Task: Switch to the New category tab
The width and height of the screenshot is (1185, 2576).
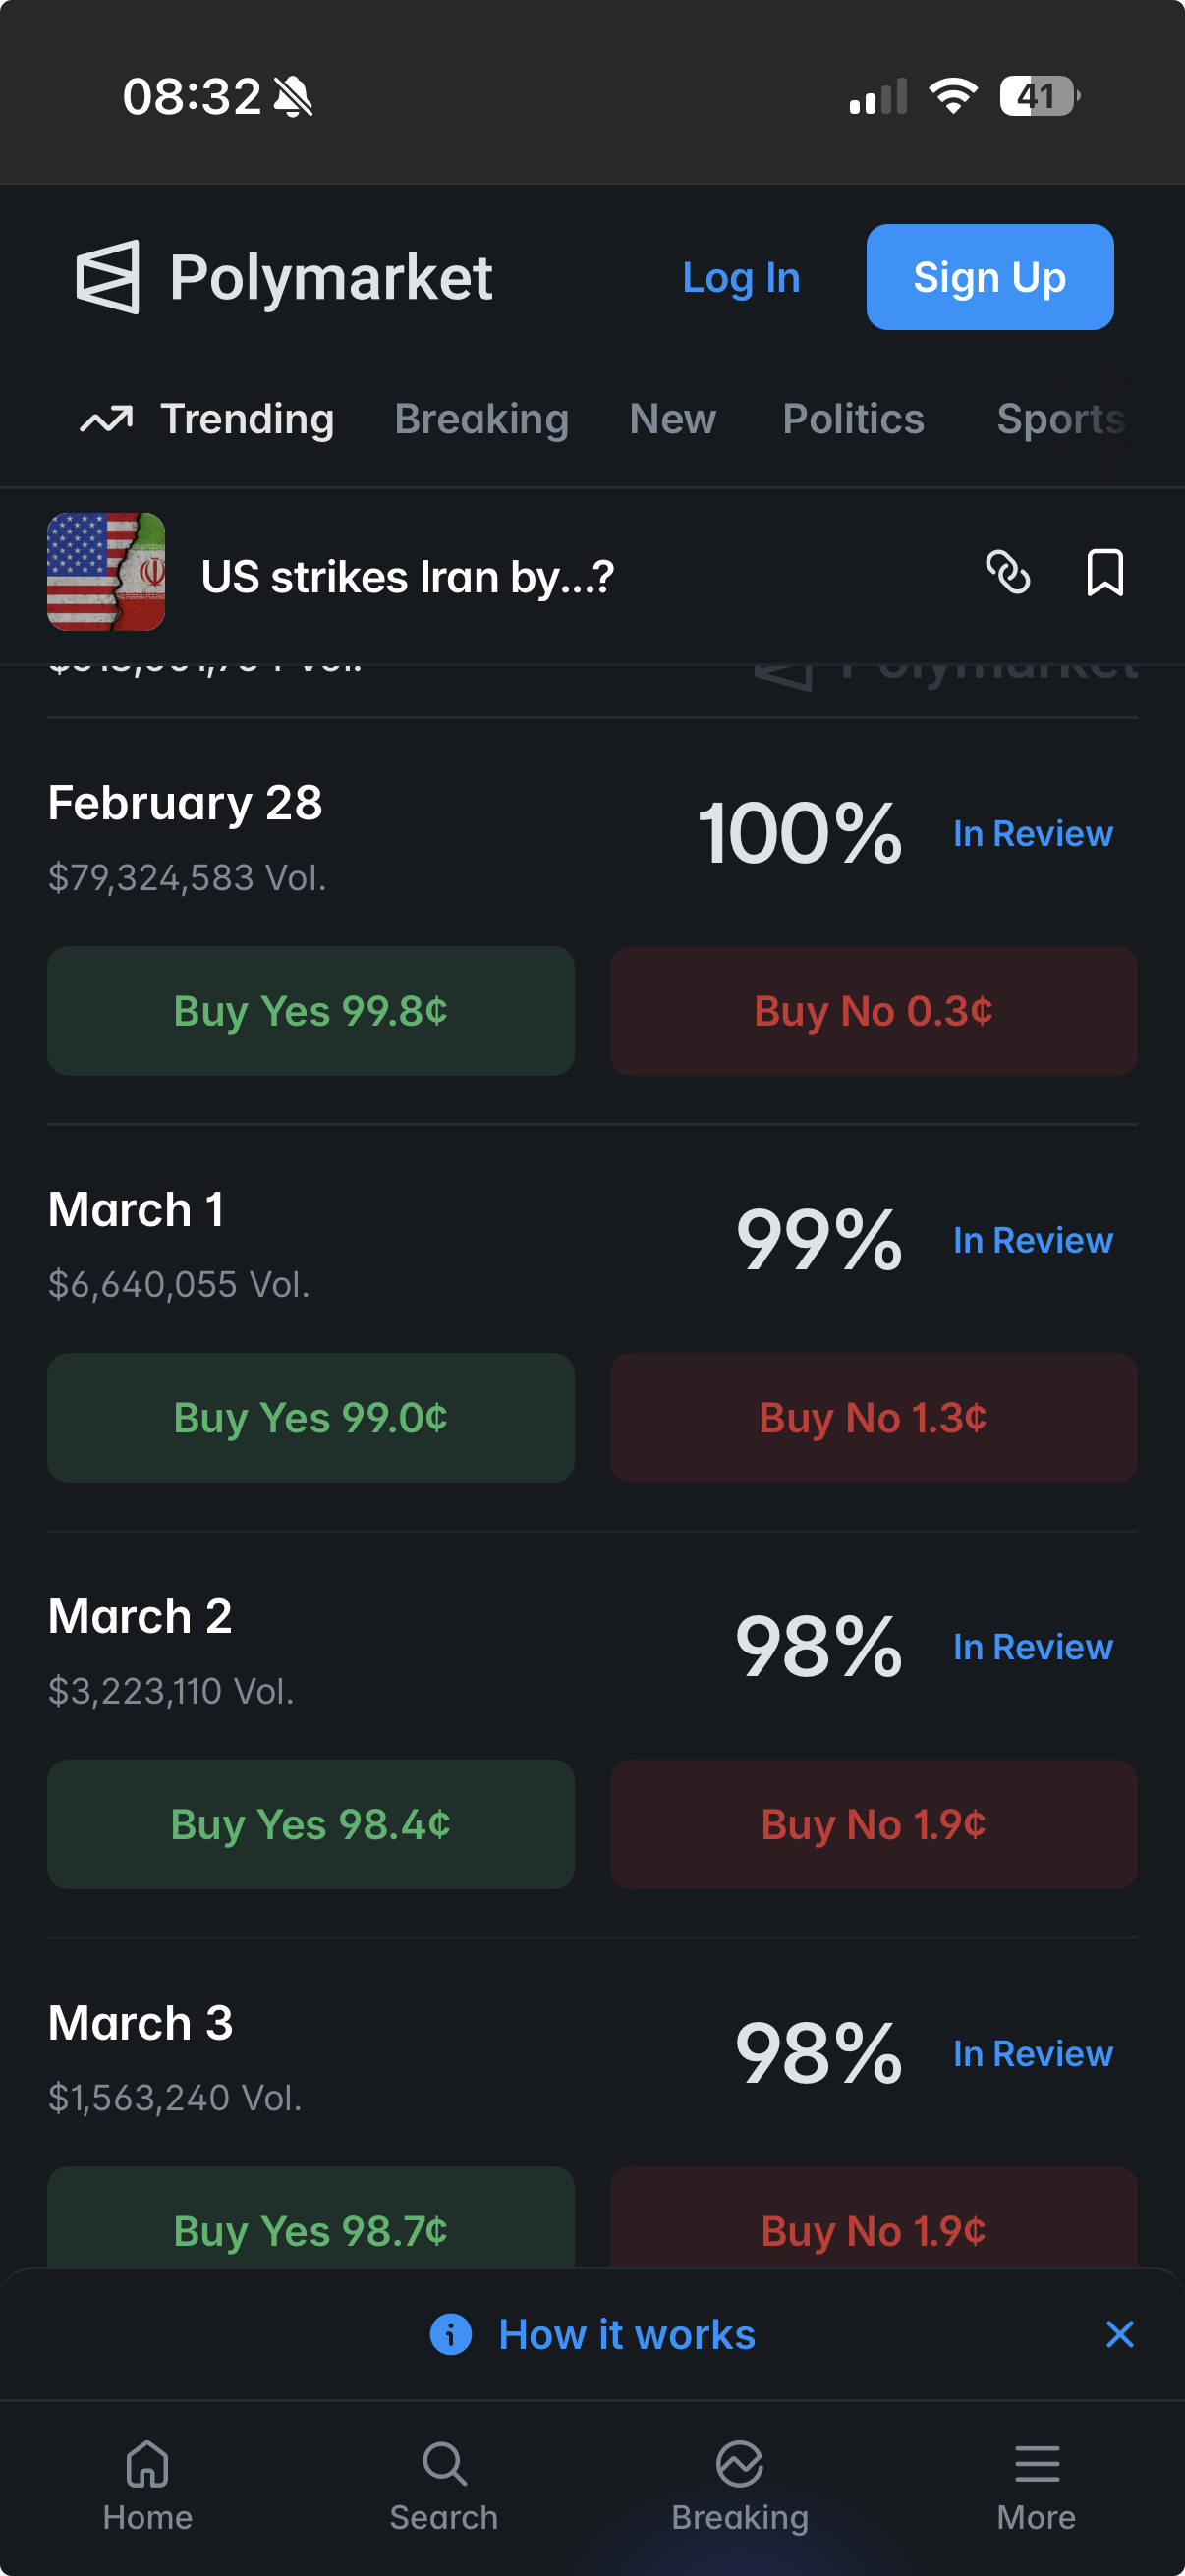Action: point(673,419)
